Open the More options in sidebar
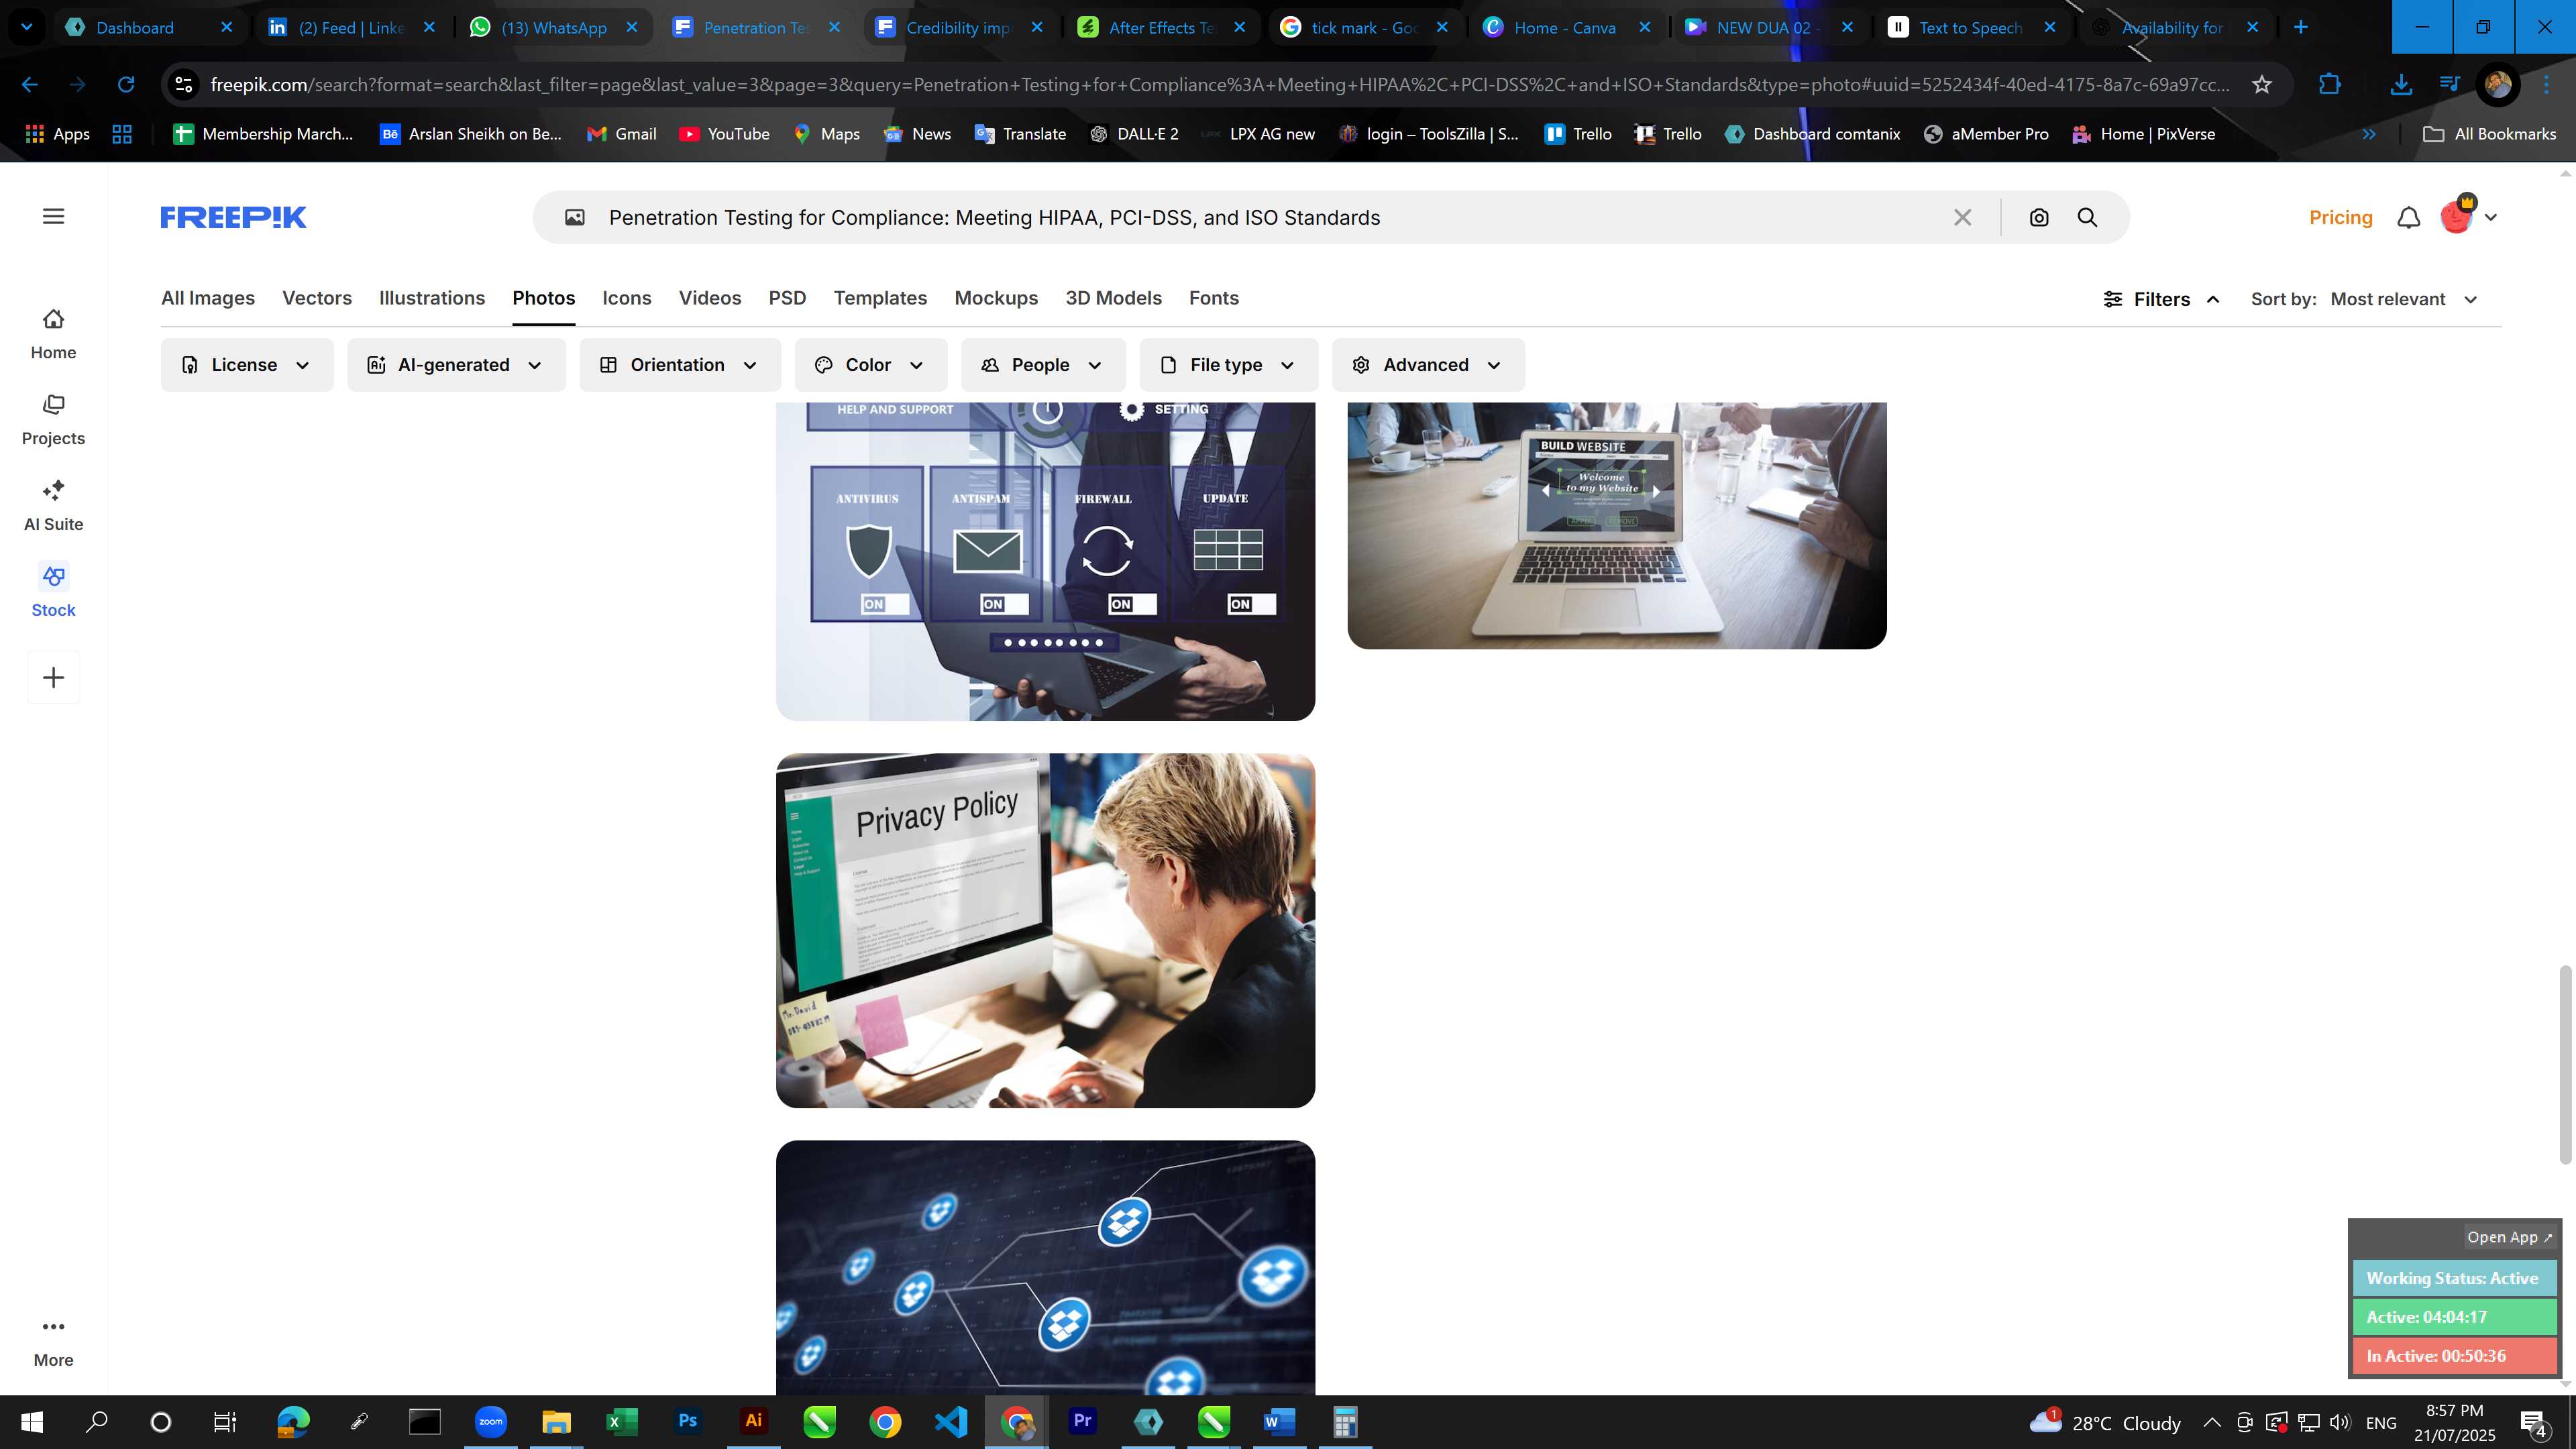2576x1449 pixels. [x=53, y=1342]
